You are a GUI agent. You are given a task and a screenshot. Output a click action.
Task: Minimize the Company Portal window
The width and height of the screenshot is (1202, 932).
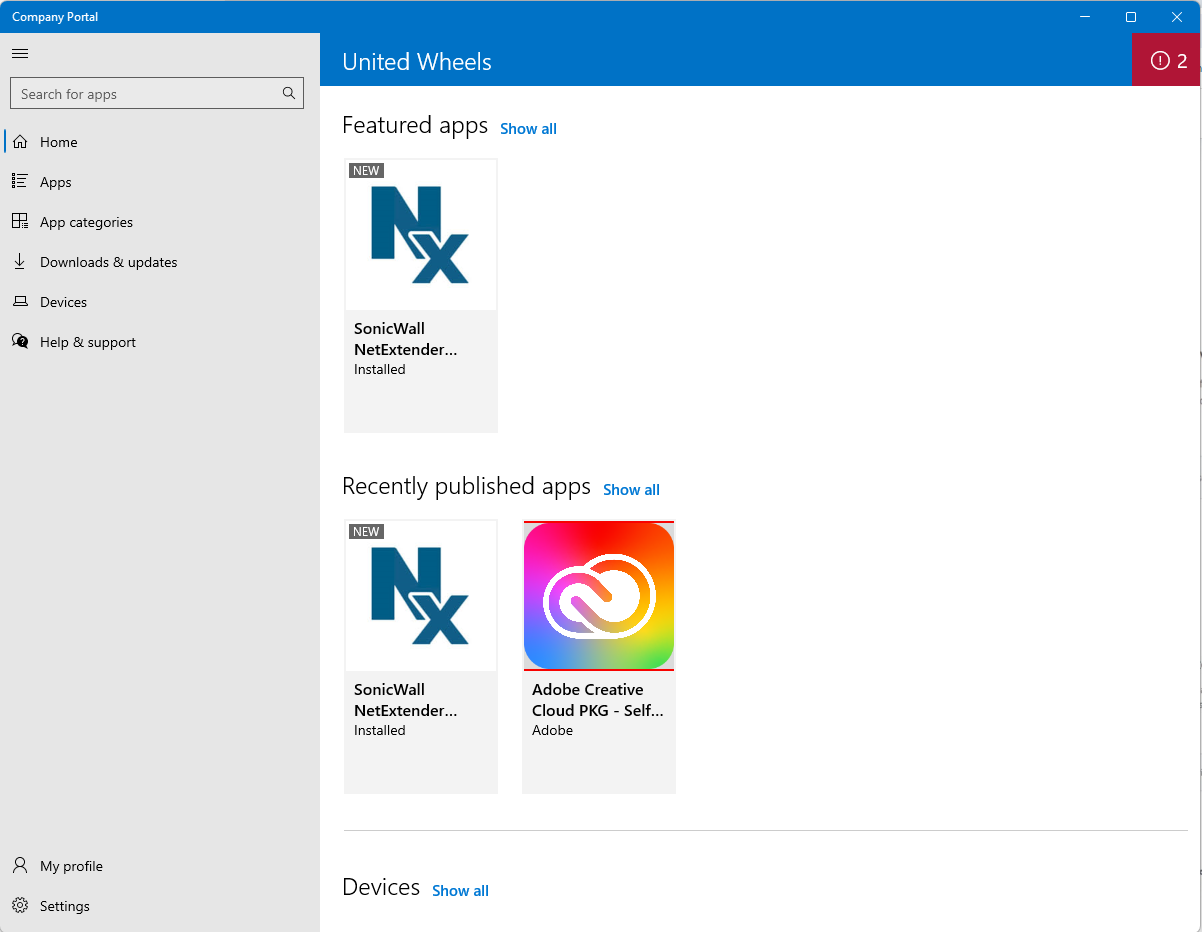tap(1085, 17)
